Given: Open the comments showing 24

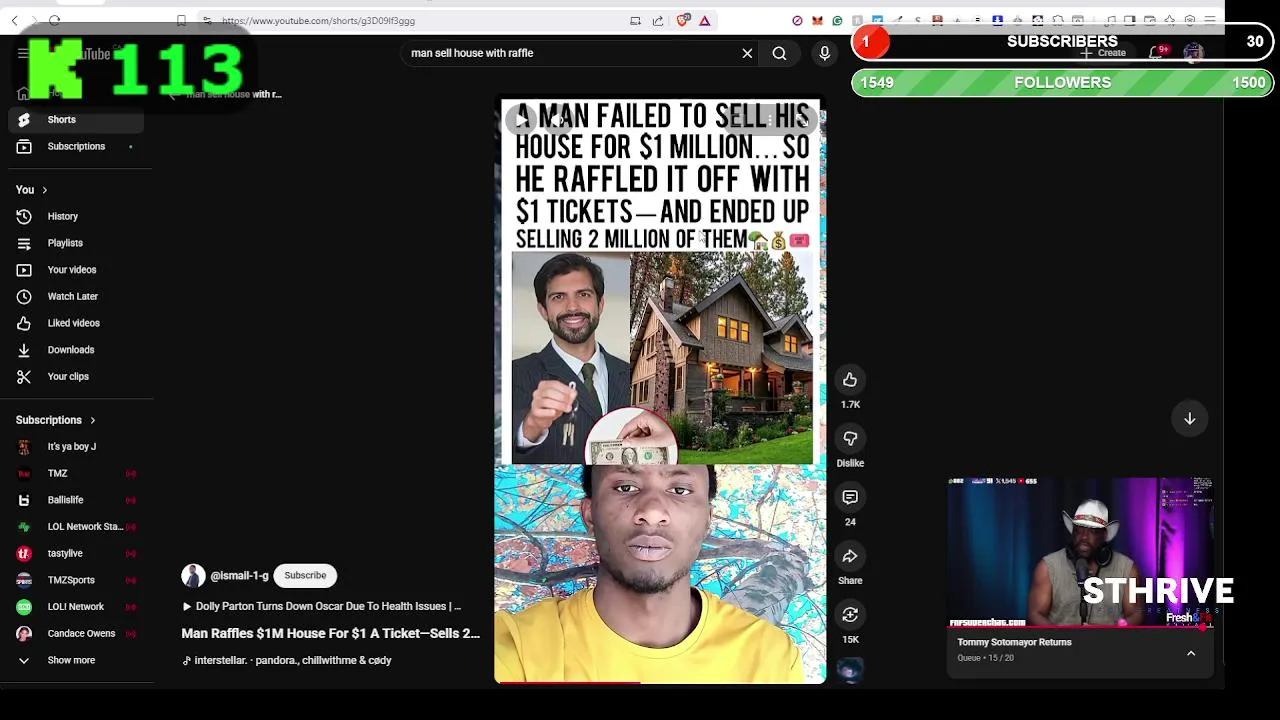Looking at the screenshot, I should point(850,497).
